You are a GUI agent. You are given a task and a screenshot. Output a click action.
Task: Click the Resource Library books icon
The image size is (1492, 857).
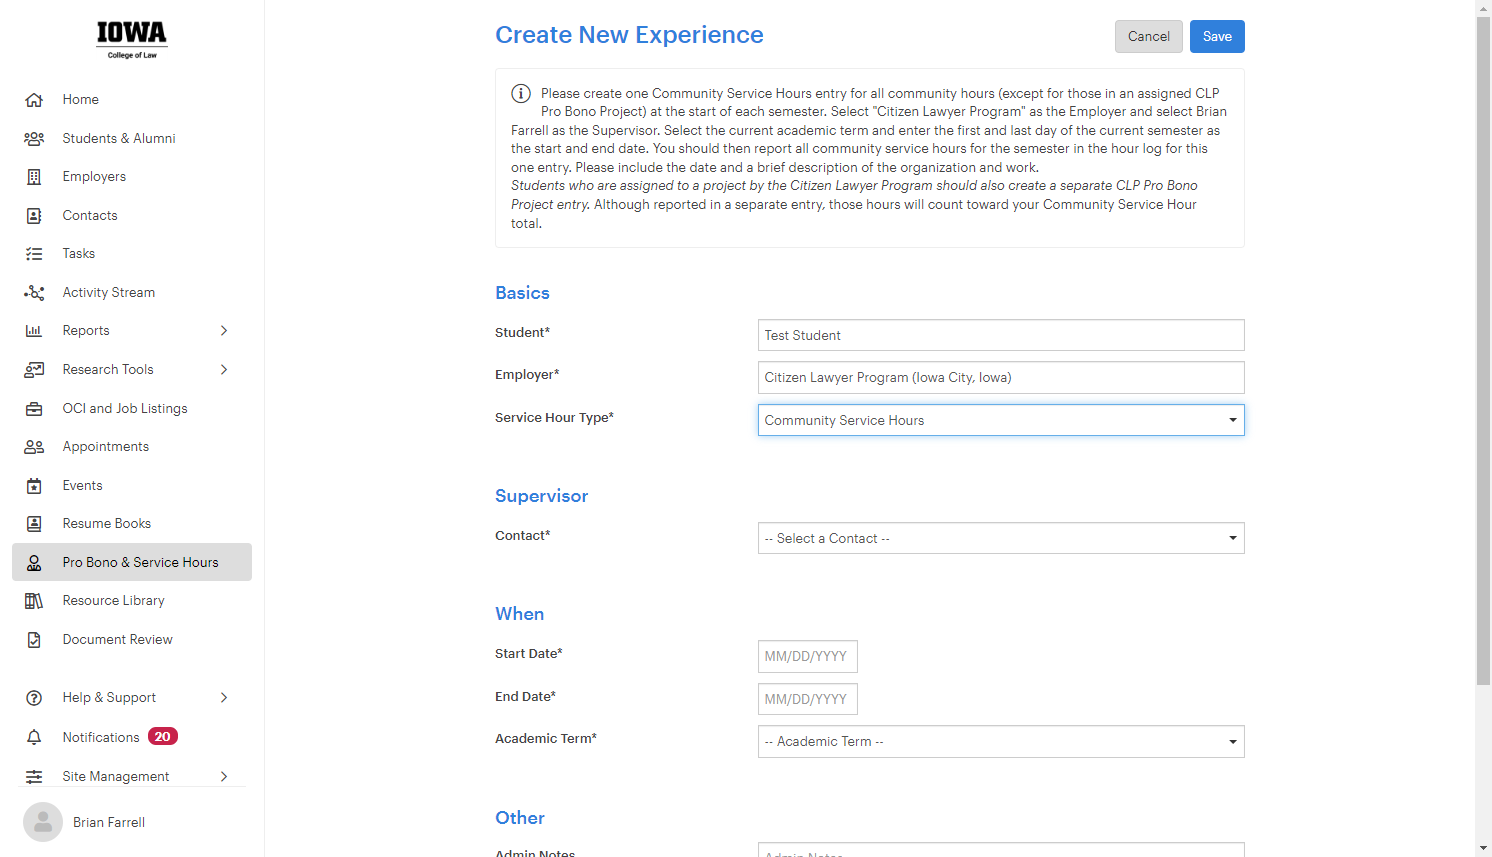coord(34,601)
